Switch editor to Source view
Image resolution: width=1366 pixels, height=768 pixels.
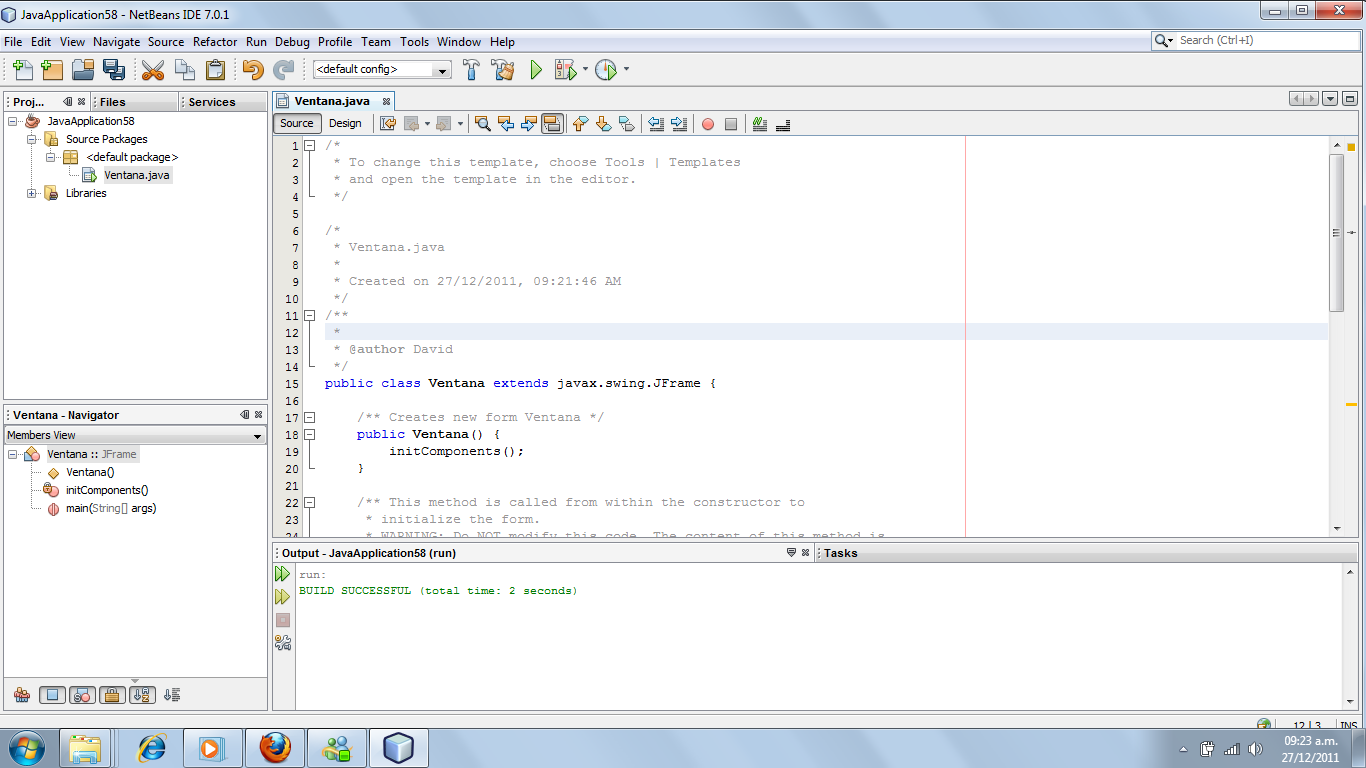297,124
